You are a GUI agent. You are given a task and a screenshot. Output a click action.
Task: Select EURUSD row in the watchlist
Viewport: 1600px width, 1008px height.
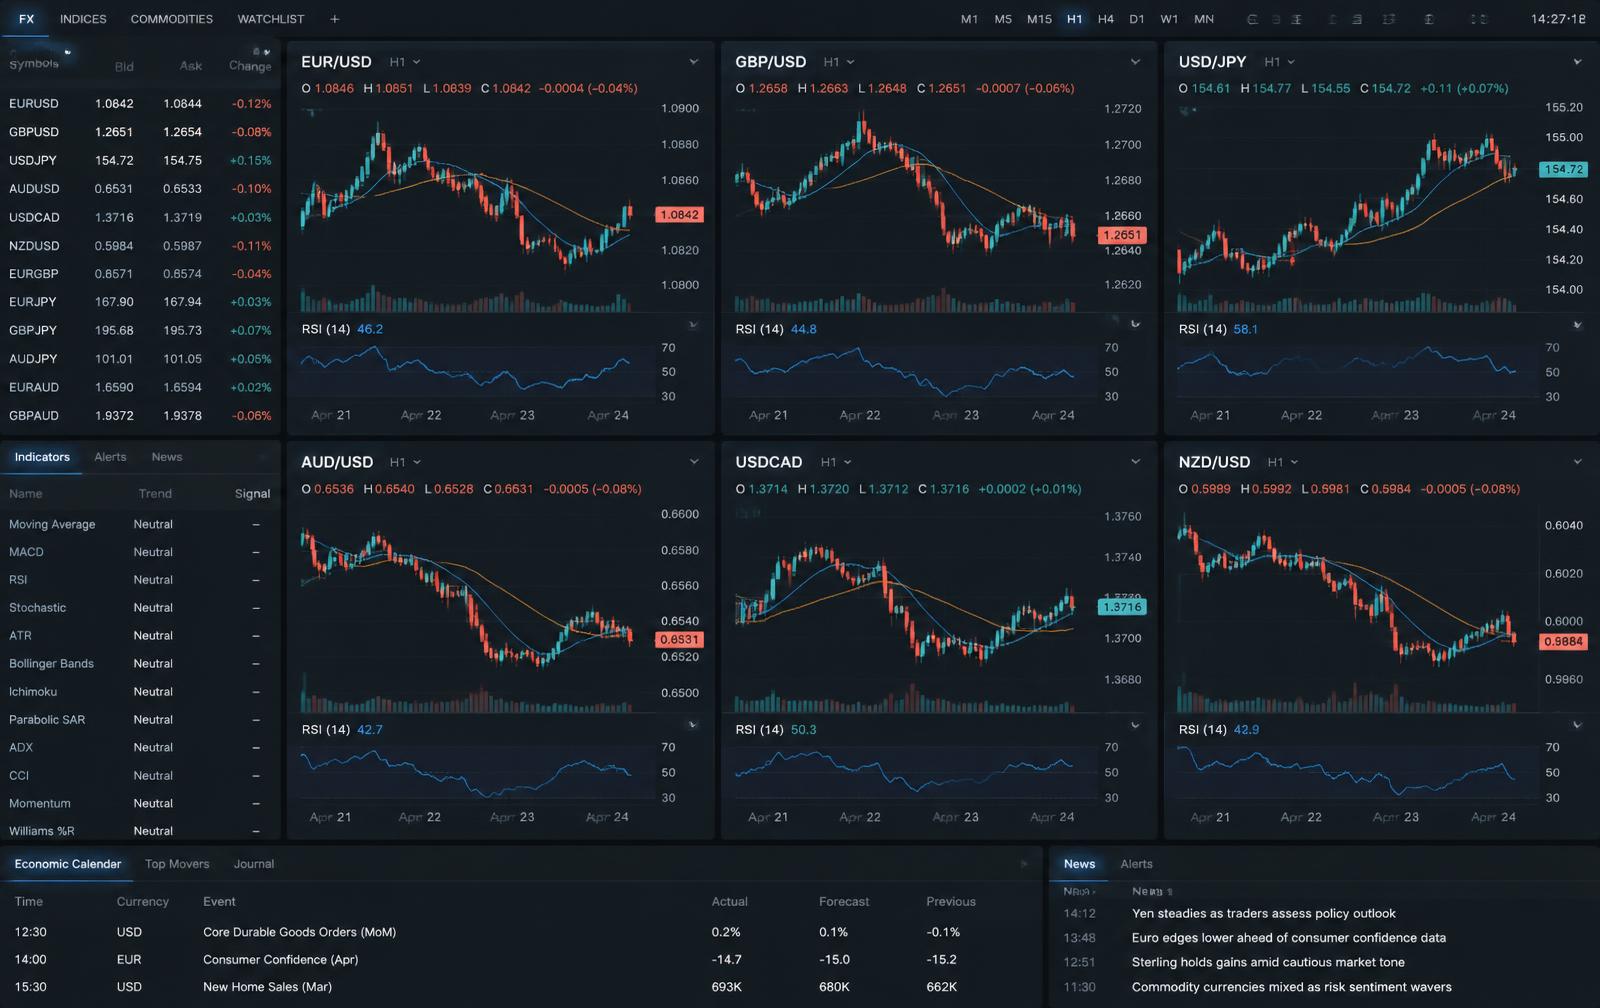click(140, 104)
